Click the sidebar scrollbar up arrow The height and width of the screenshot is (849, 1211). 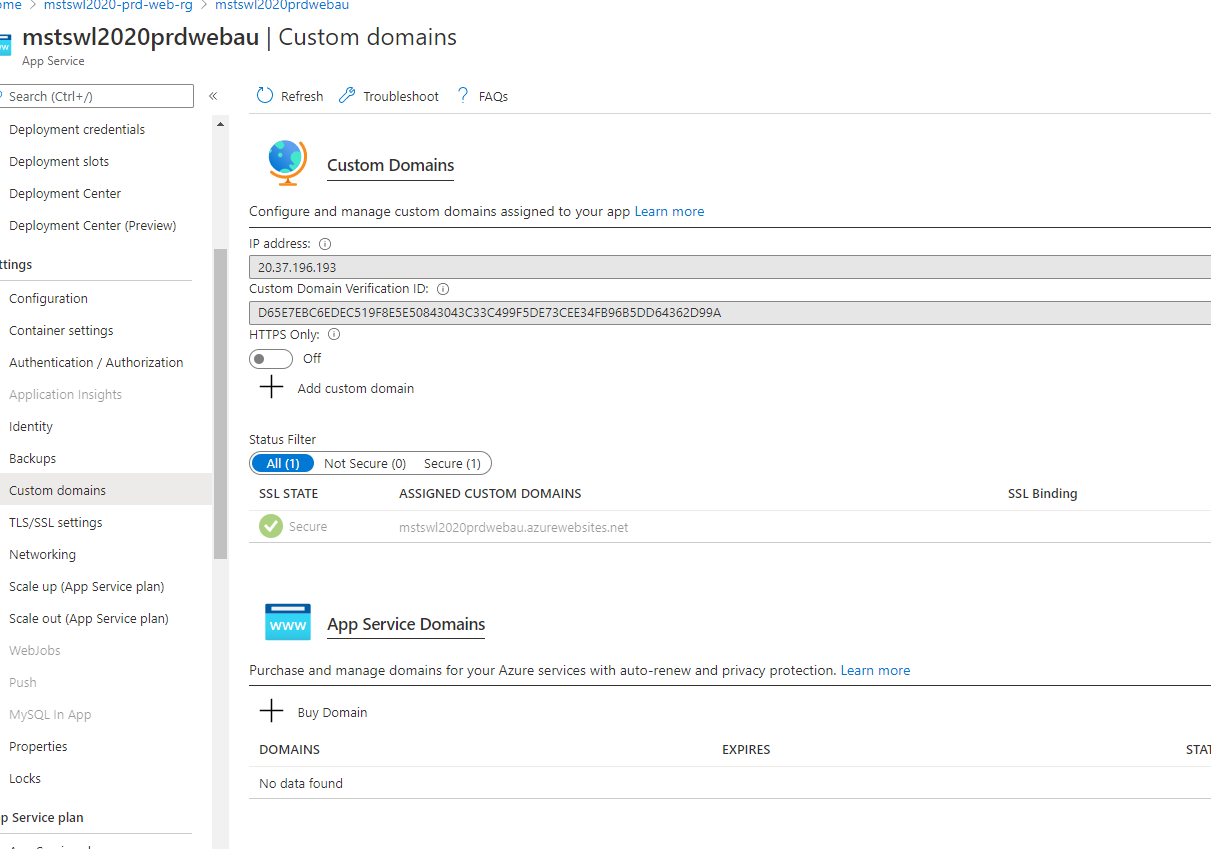tap(220, 124)
